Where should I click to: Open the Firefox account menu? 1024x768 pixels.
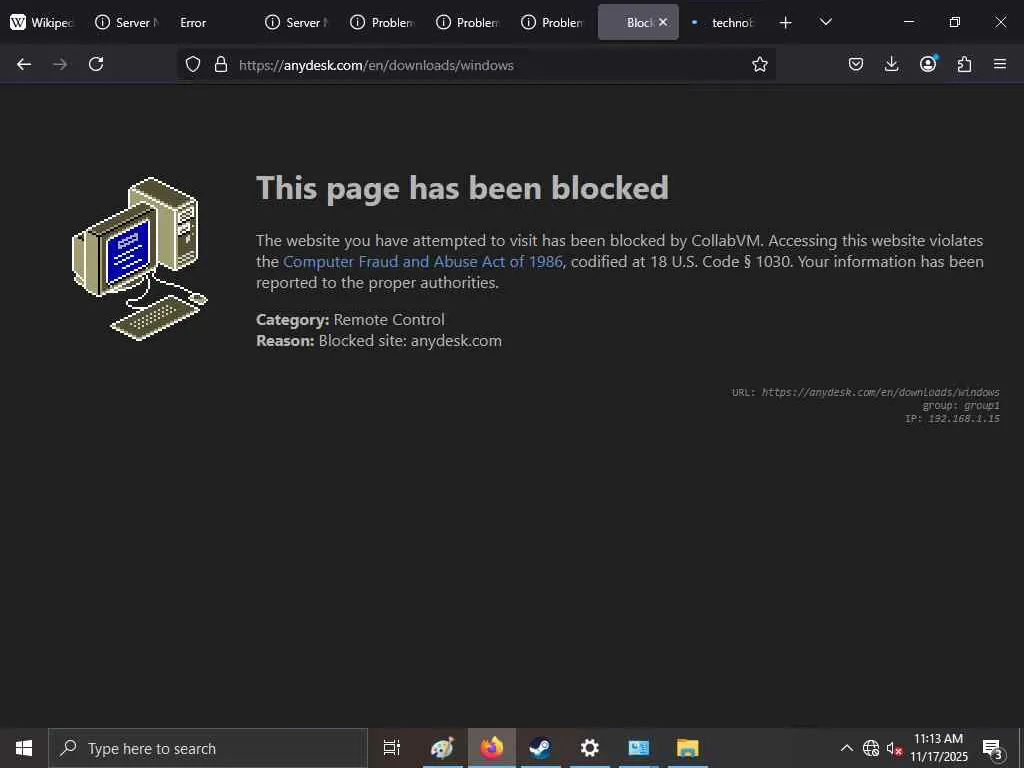pos(928,63)
